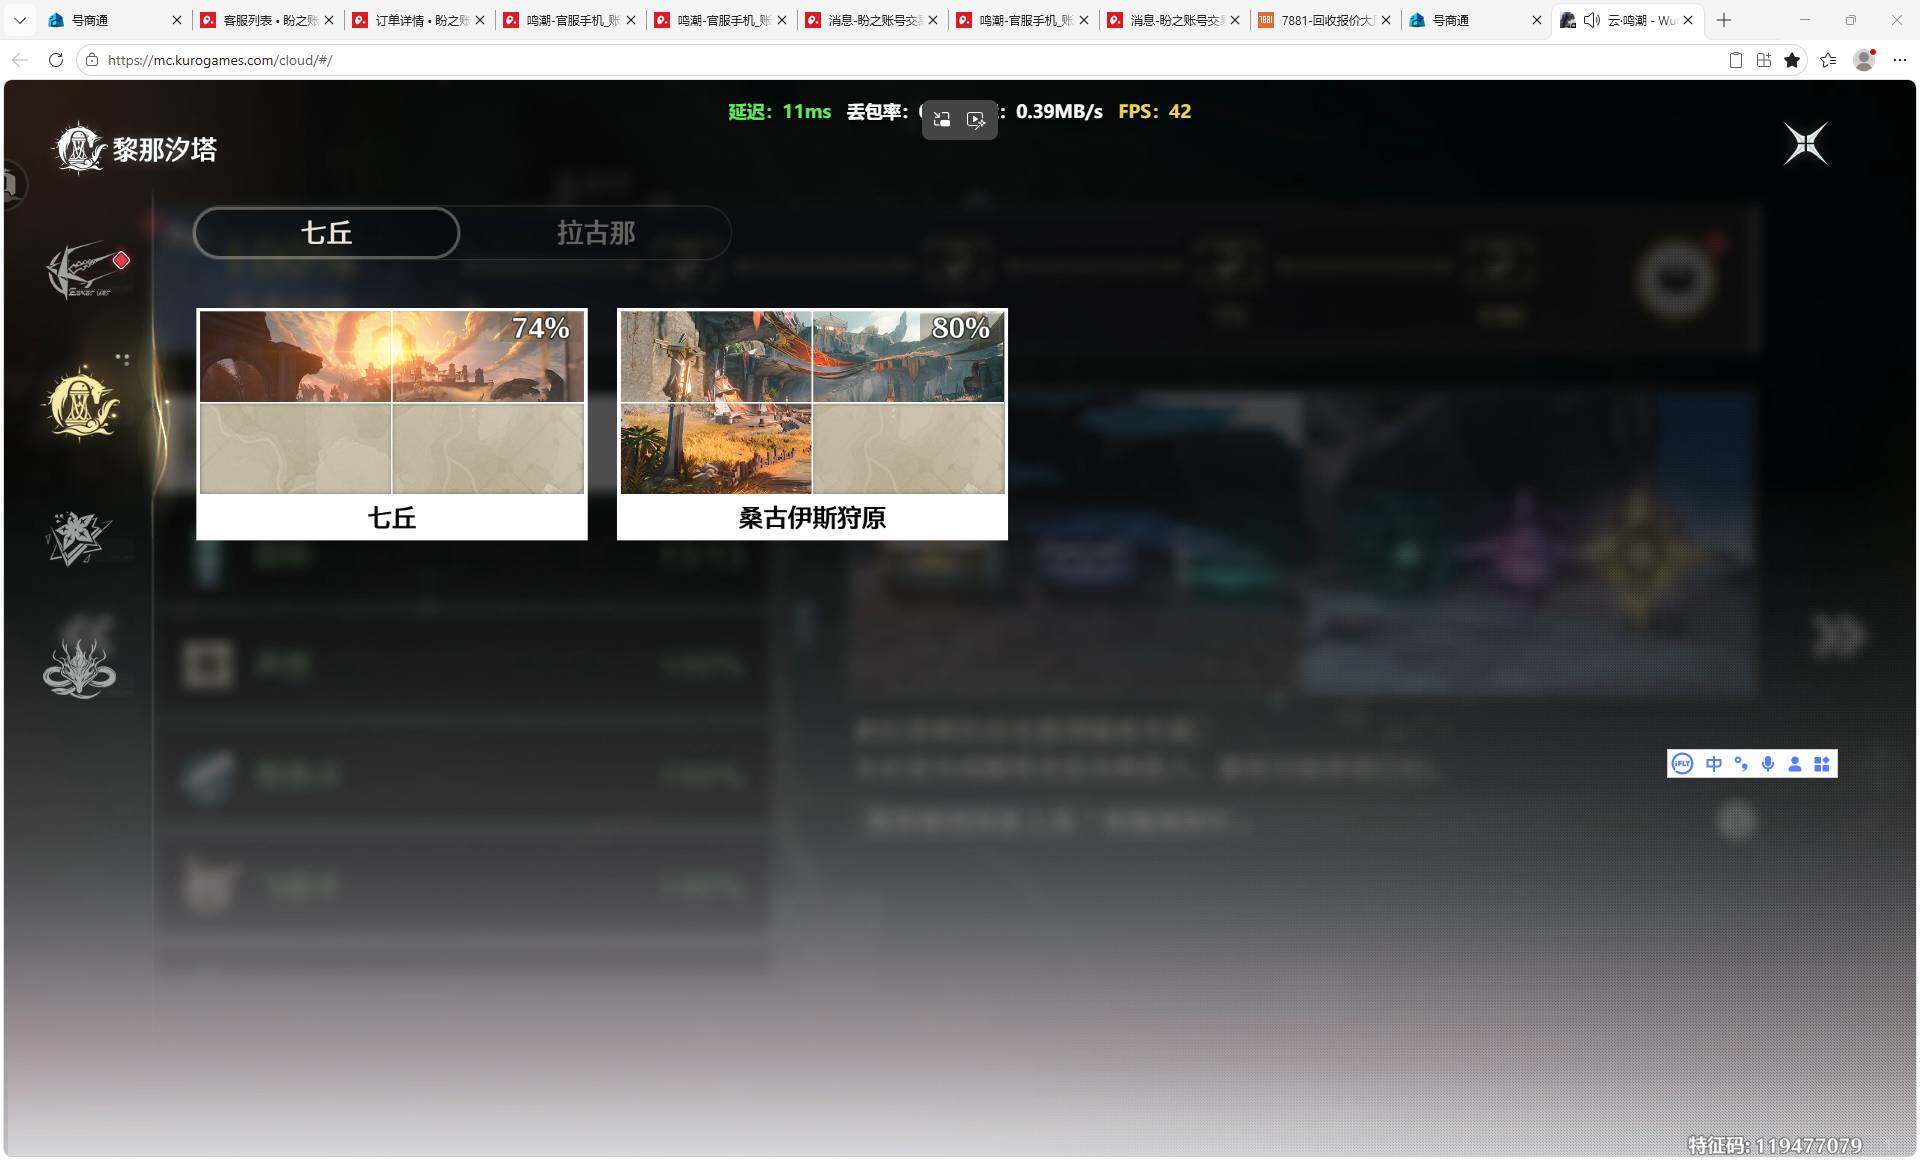The height and width of the screenshot is (1160, 1920).
Task: Click the 丢包率 packet loss label
Action: (877, 112)
